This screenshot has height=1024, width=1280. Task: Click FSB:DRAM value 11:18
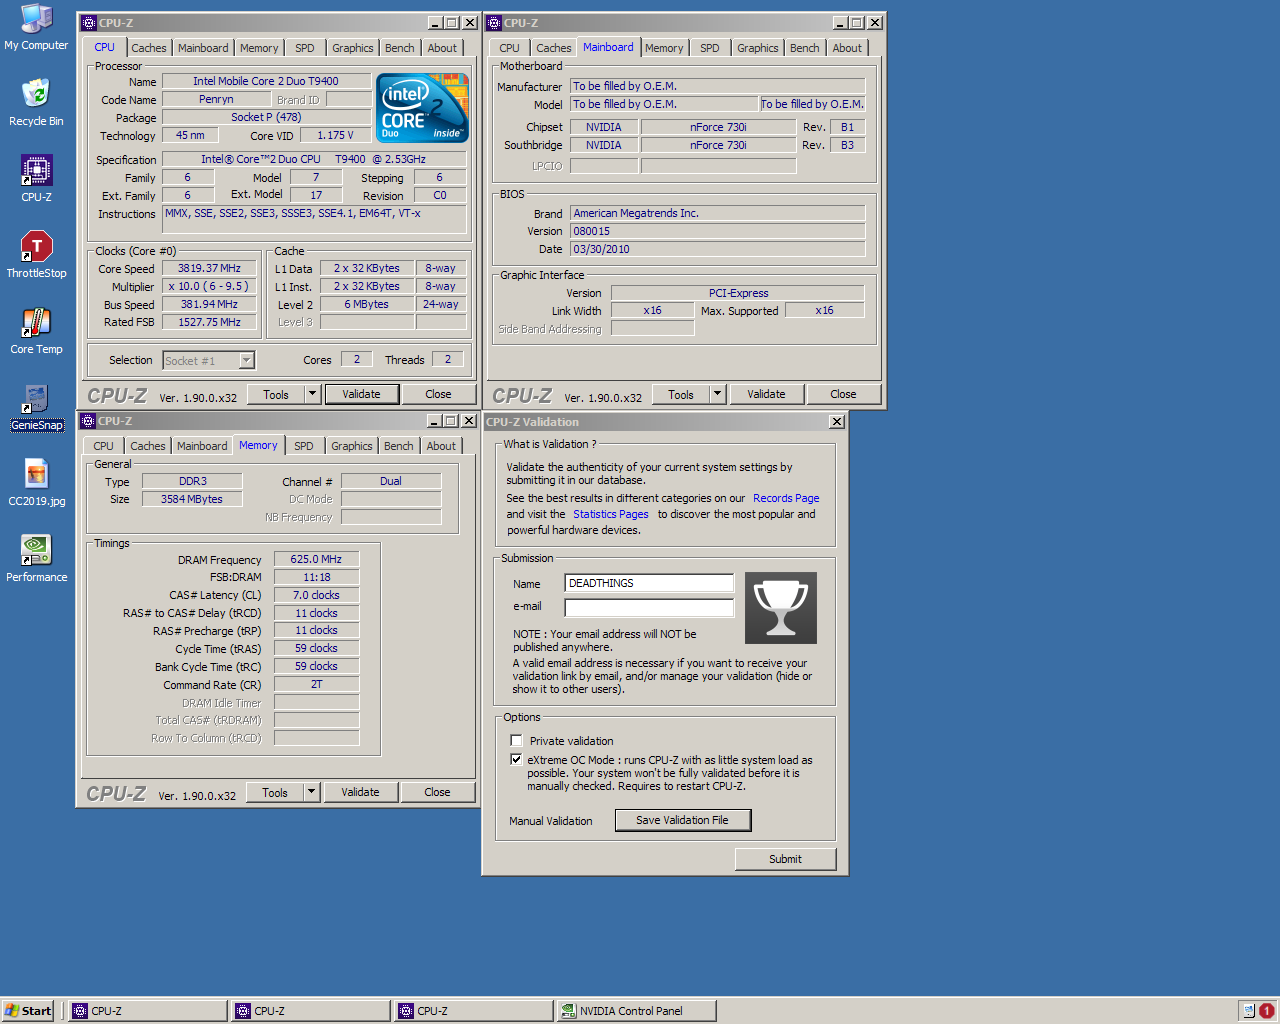pos(316,577)
